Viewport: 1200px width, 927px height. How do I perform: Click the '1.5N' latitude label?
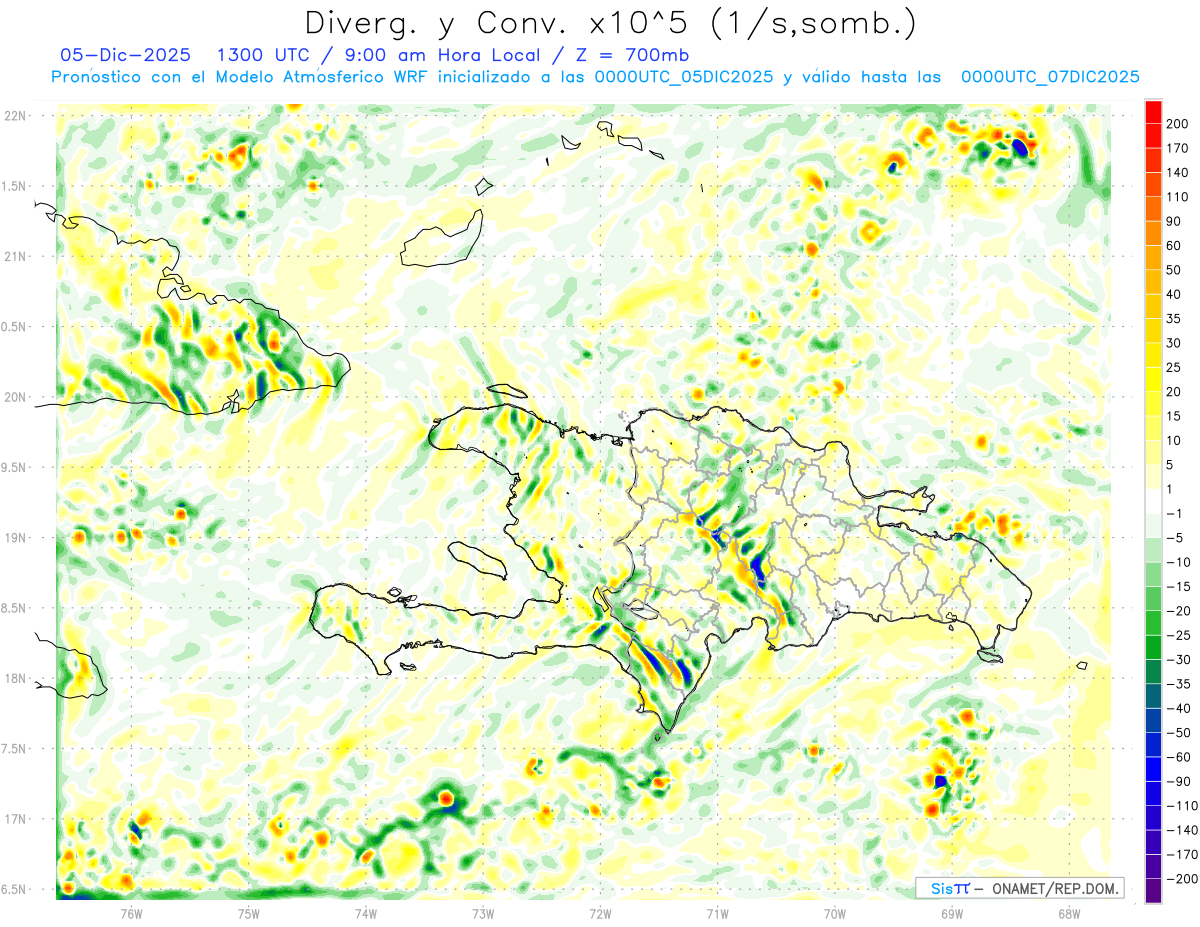tap(16, 186)
